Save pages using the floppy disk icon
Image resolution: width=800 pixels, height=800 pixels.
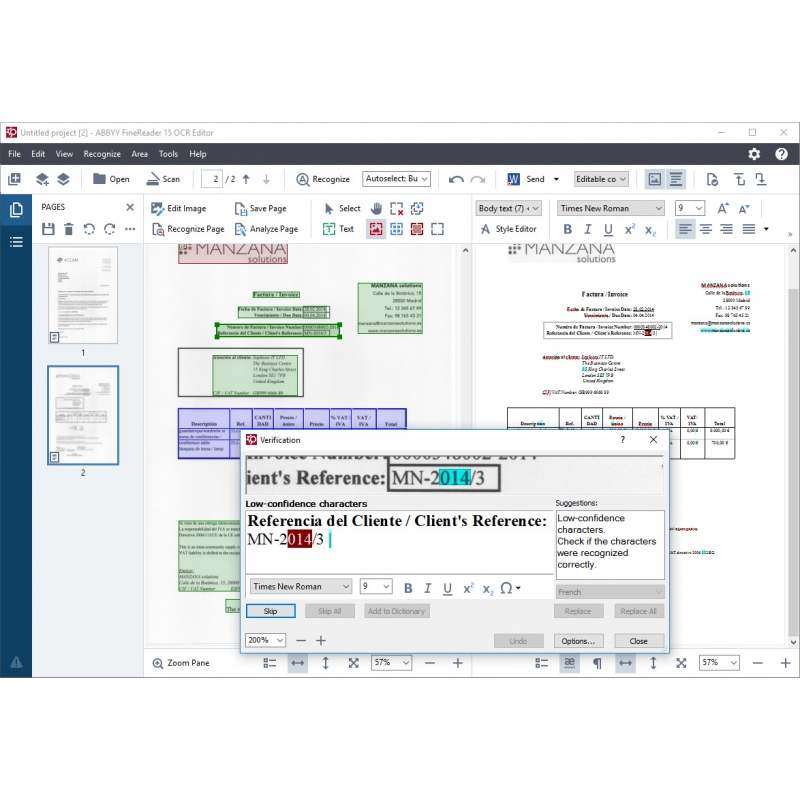click(x=48, y=229)
